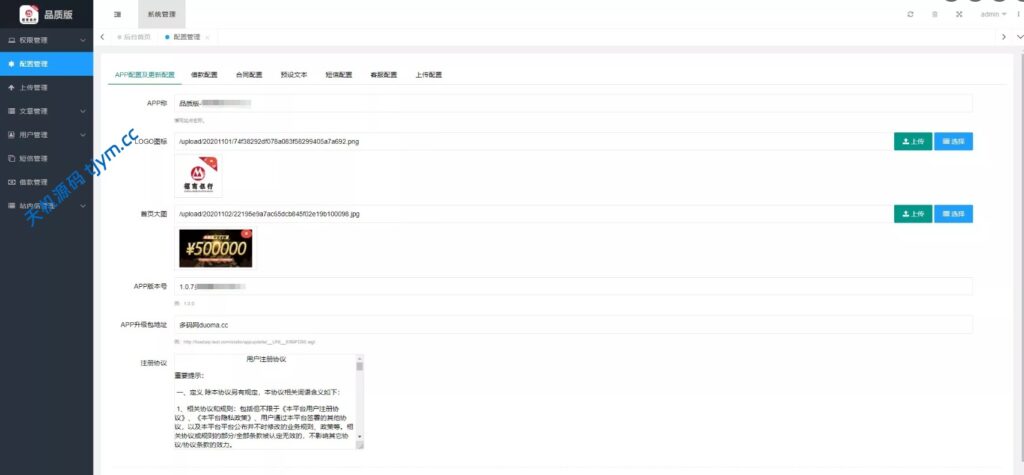Switch to the 借款配置 tab
Screen dimensions: 1024x475
point(204,75)
